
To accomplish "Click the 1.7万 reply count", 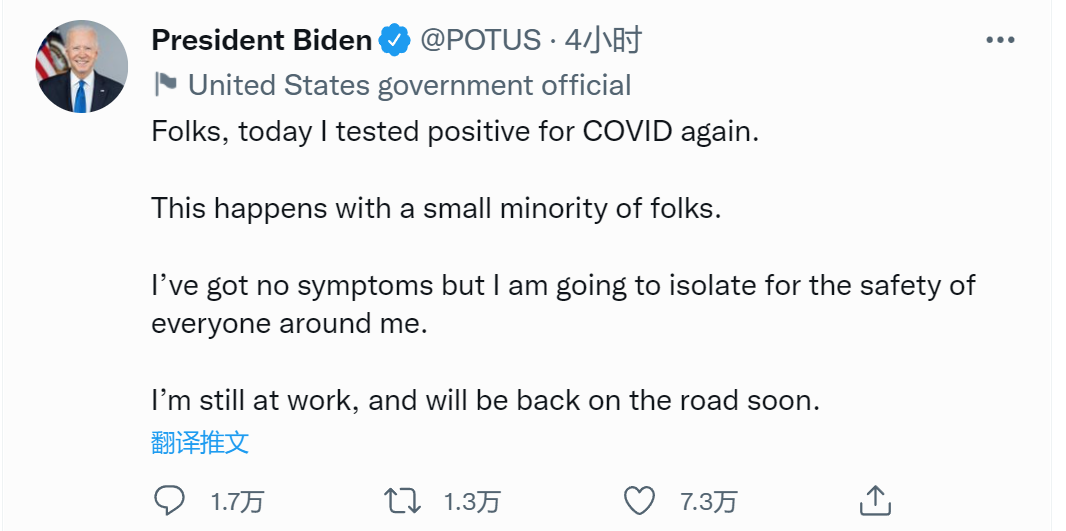I will point(237,500).
